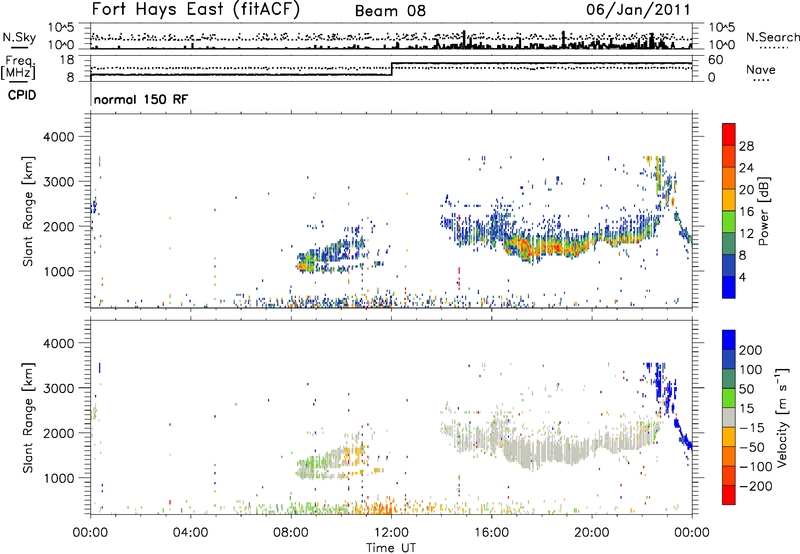Click the '12:00' time tick label

[391, 533]
